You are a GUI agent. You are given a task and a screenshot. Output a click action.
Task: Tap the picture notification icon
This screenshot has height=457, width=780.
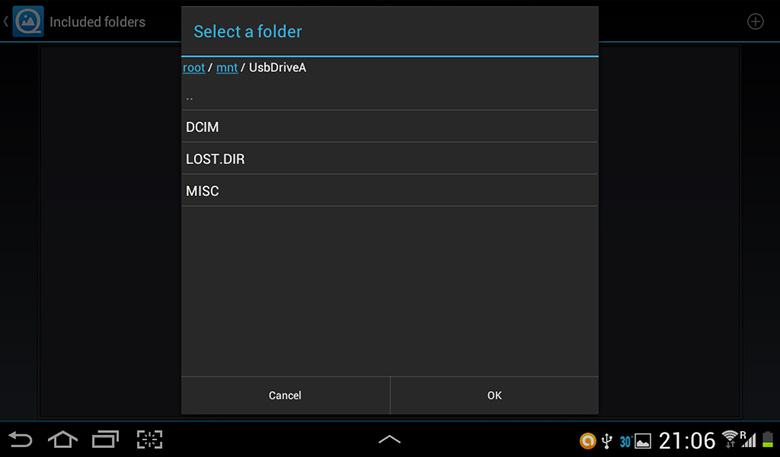point(643,441)
